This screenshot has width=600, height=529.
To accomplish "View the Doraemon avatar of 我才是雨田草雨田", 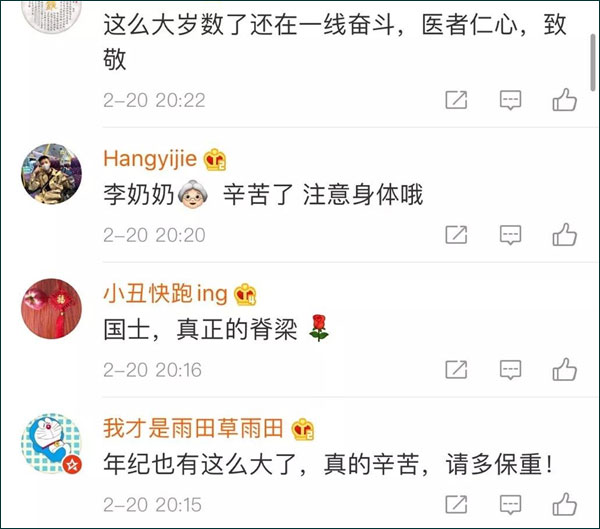I will 51,443.
